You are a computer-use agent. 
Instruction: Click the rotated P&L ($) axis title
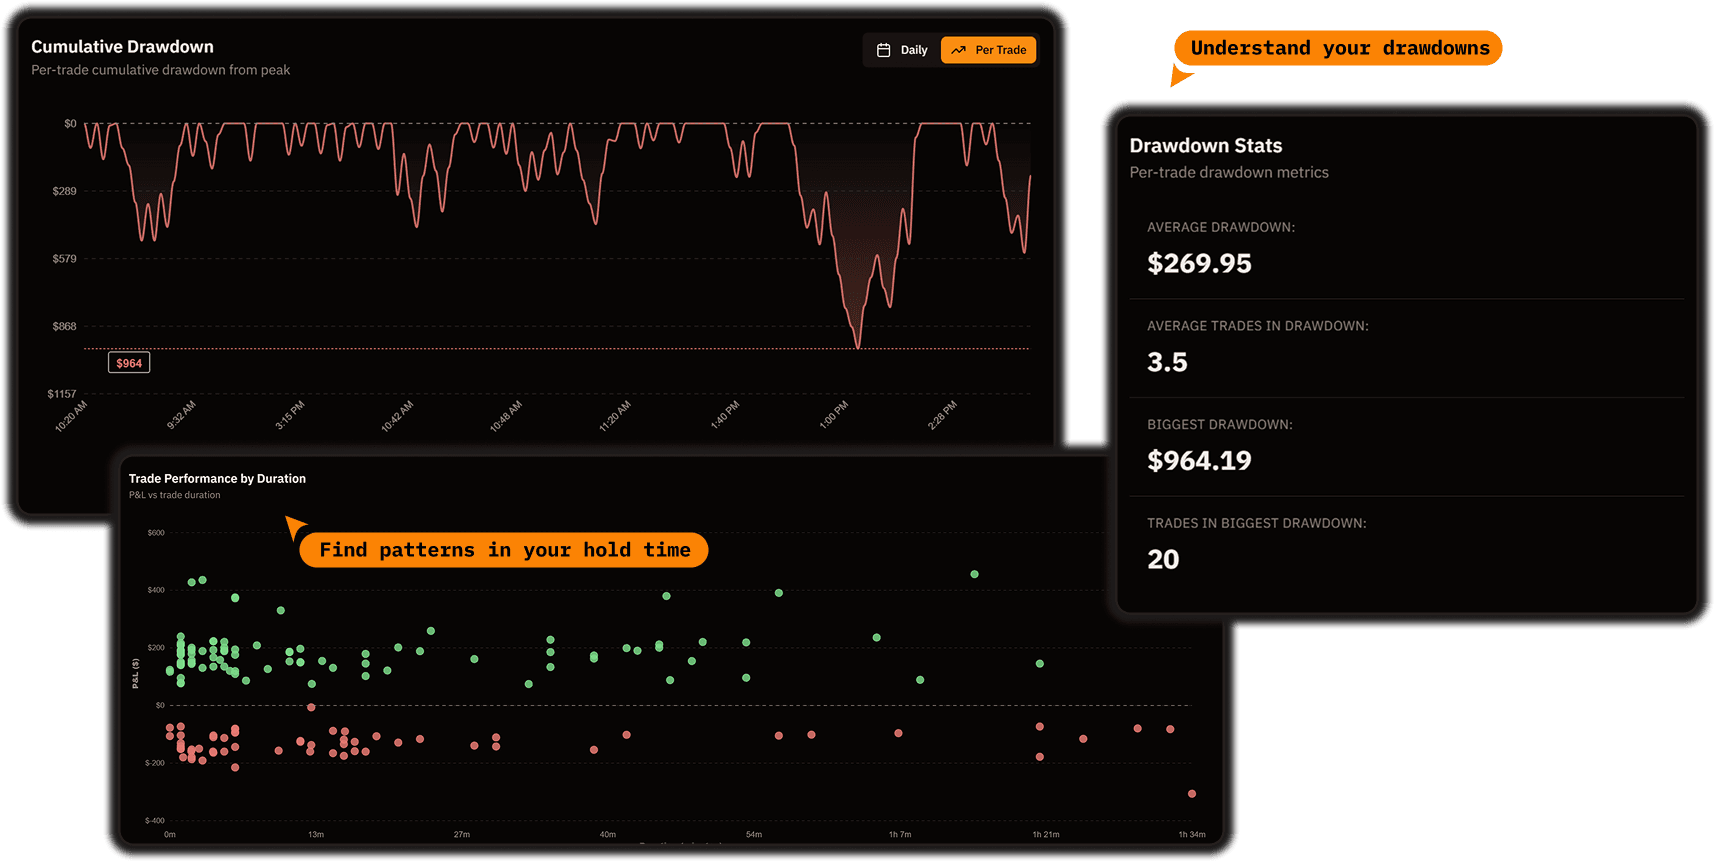(136, 674)
